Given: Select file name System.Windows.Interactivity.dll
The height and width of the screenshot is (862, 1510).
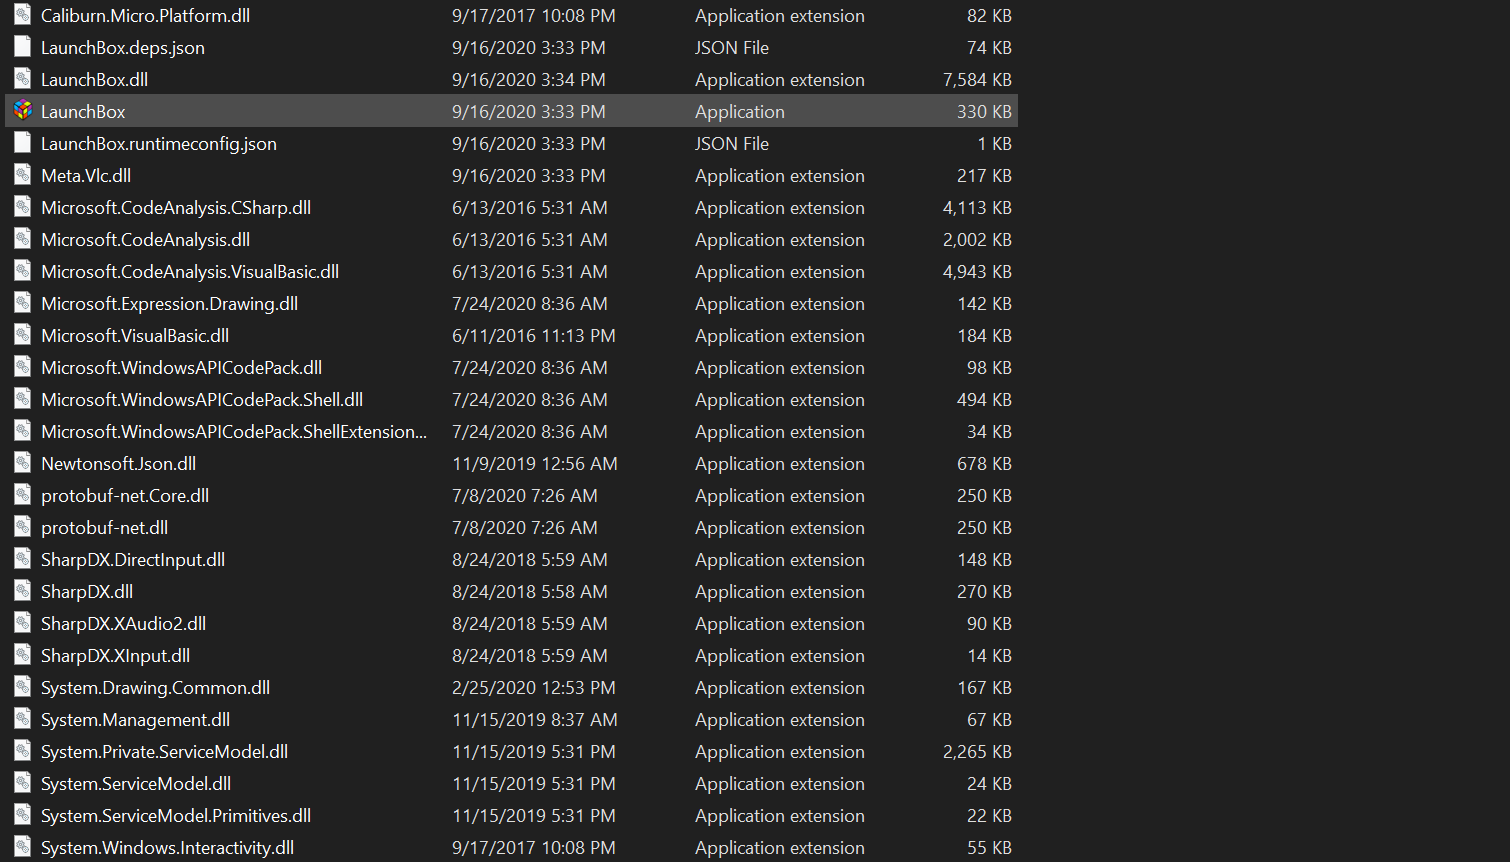Looking at the screenshot, I should [x=167, y=848].
